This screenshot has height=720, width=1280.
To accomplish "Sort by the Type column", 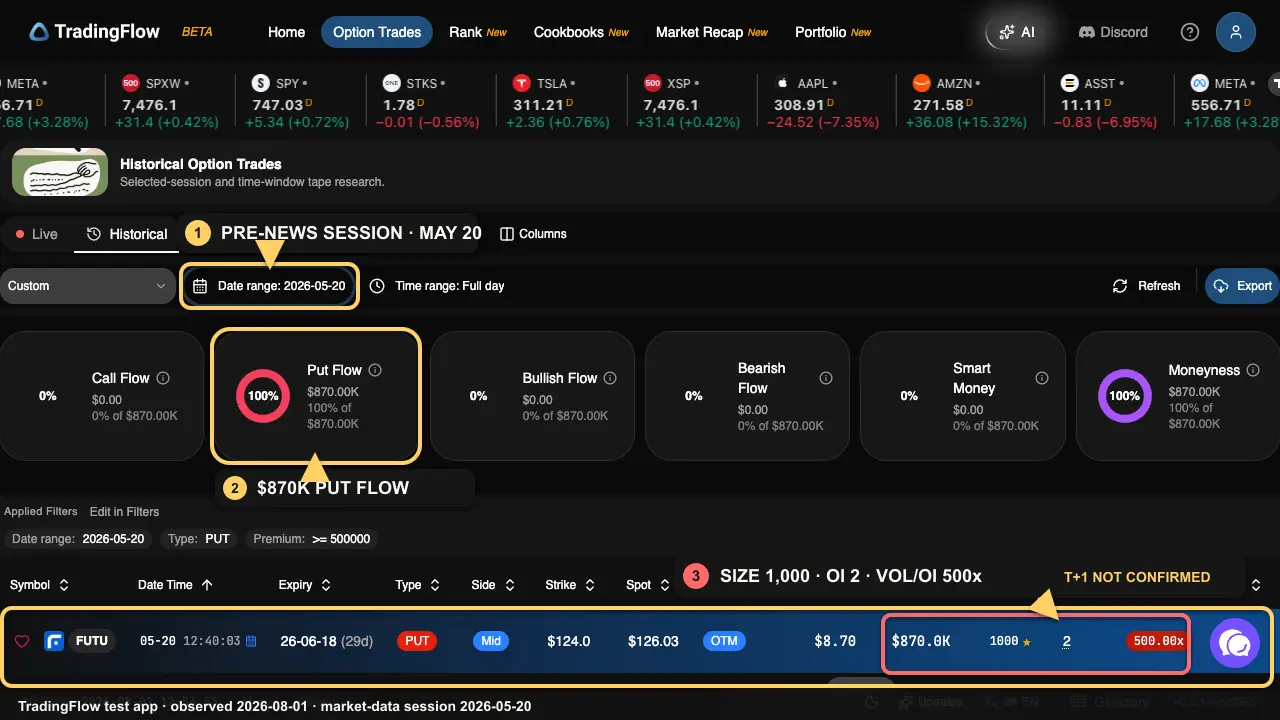I will [x=417, y=585].
